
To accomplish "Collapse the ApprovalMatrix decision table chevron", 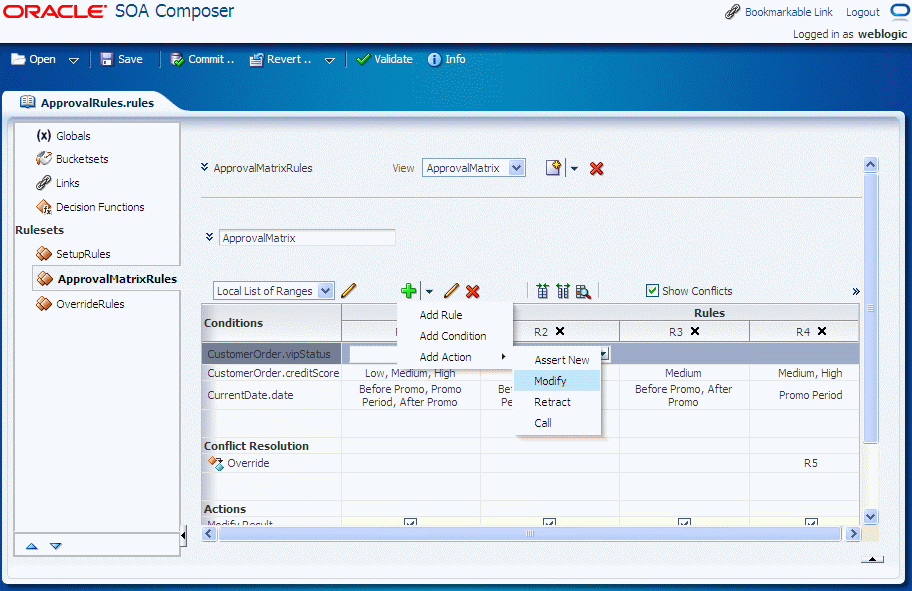I will (x=209, y=237).
